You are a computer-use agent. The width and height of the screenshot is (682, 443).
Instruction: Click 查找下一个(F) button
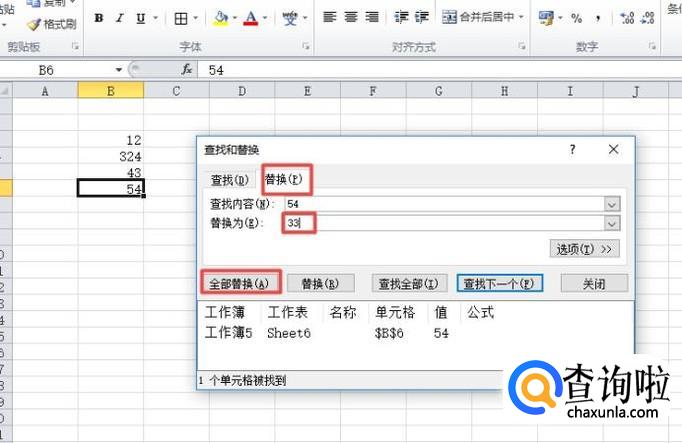[499, 283]
